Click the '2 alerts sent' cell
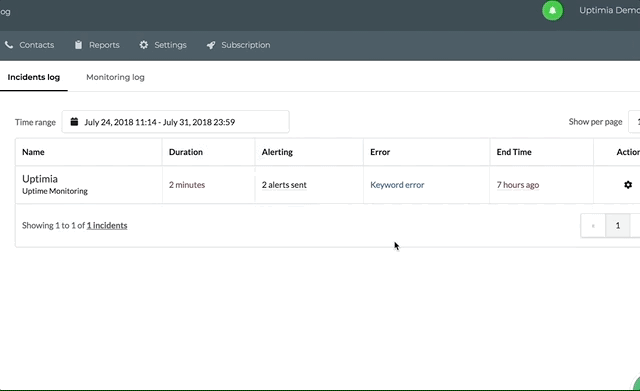Viewport: 640px width, 391px height. pos(284,185)
